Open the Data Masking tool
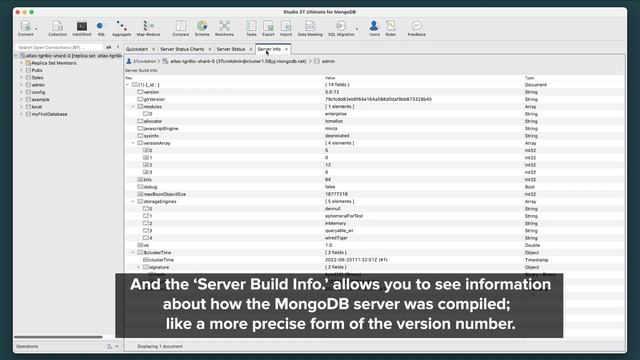This screenshot has width=640, height=360. pos(310,28)
